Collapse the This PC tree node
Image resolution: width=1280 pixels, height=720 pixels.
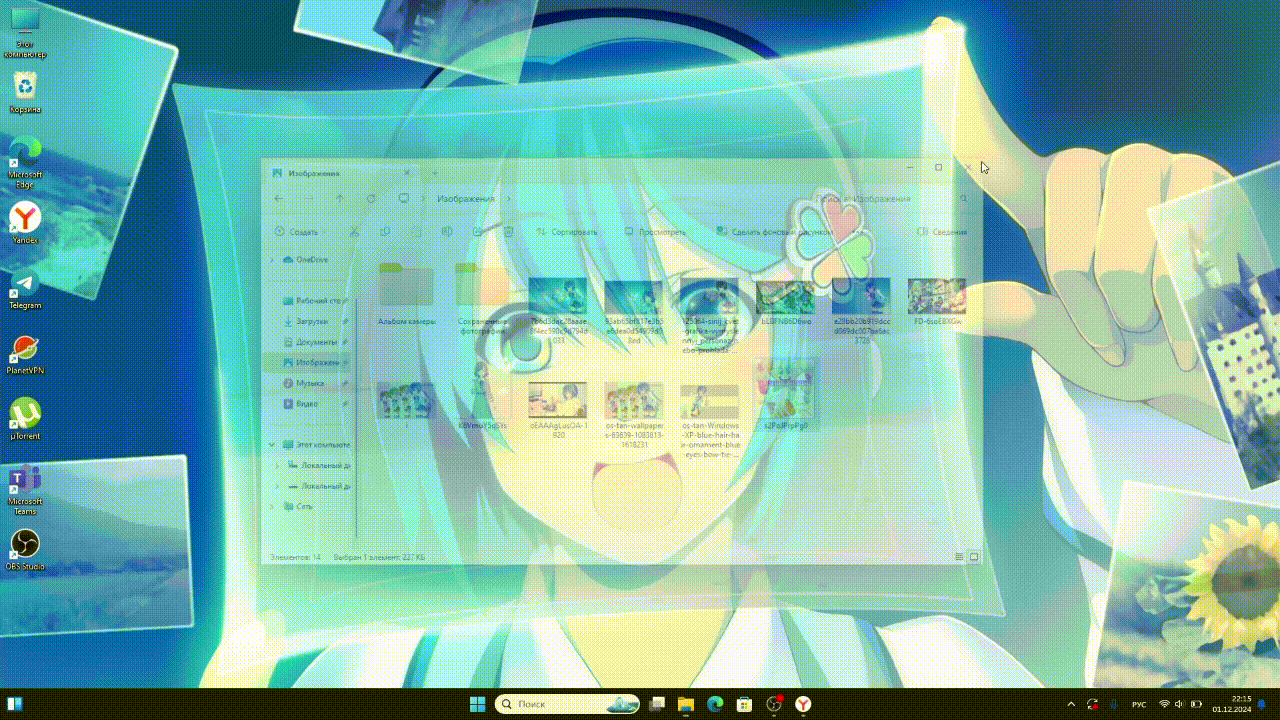pyautogui.click(x=272, y=445)
